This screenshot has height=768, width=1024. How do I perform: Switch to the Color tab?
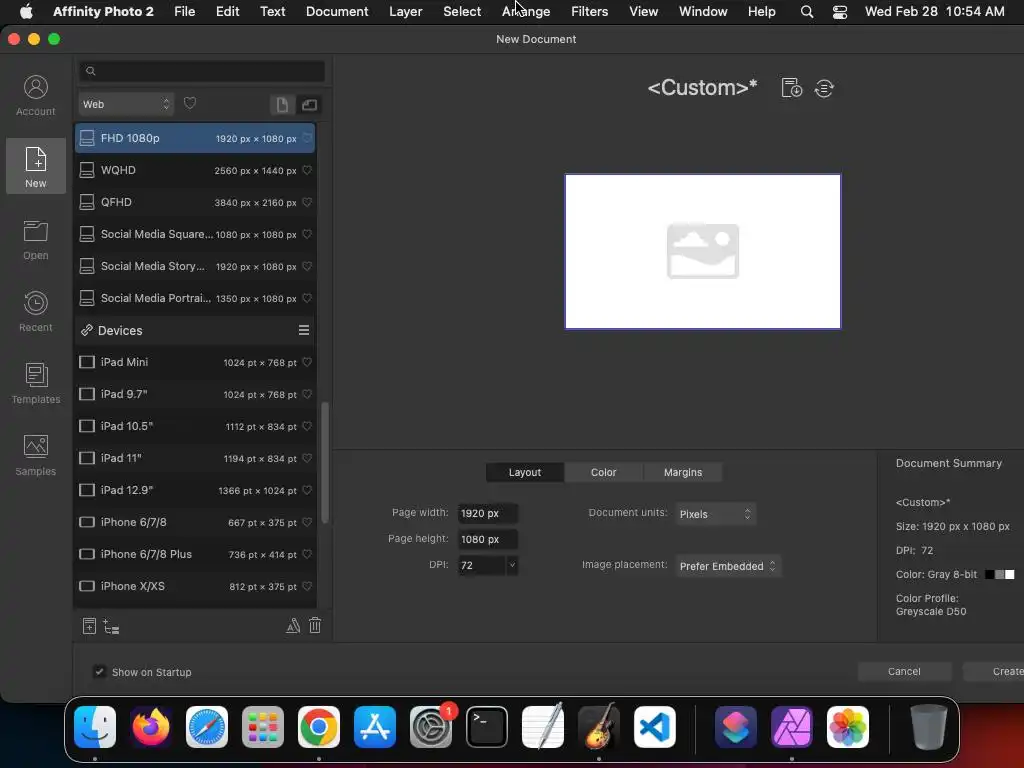(603, 472)
